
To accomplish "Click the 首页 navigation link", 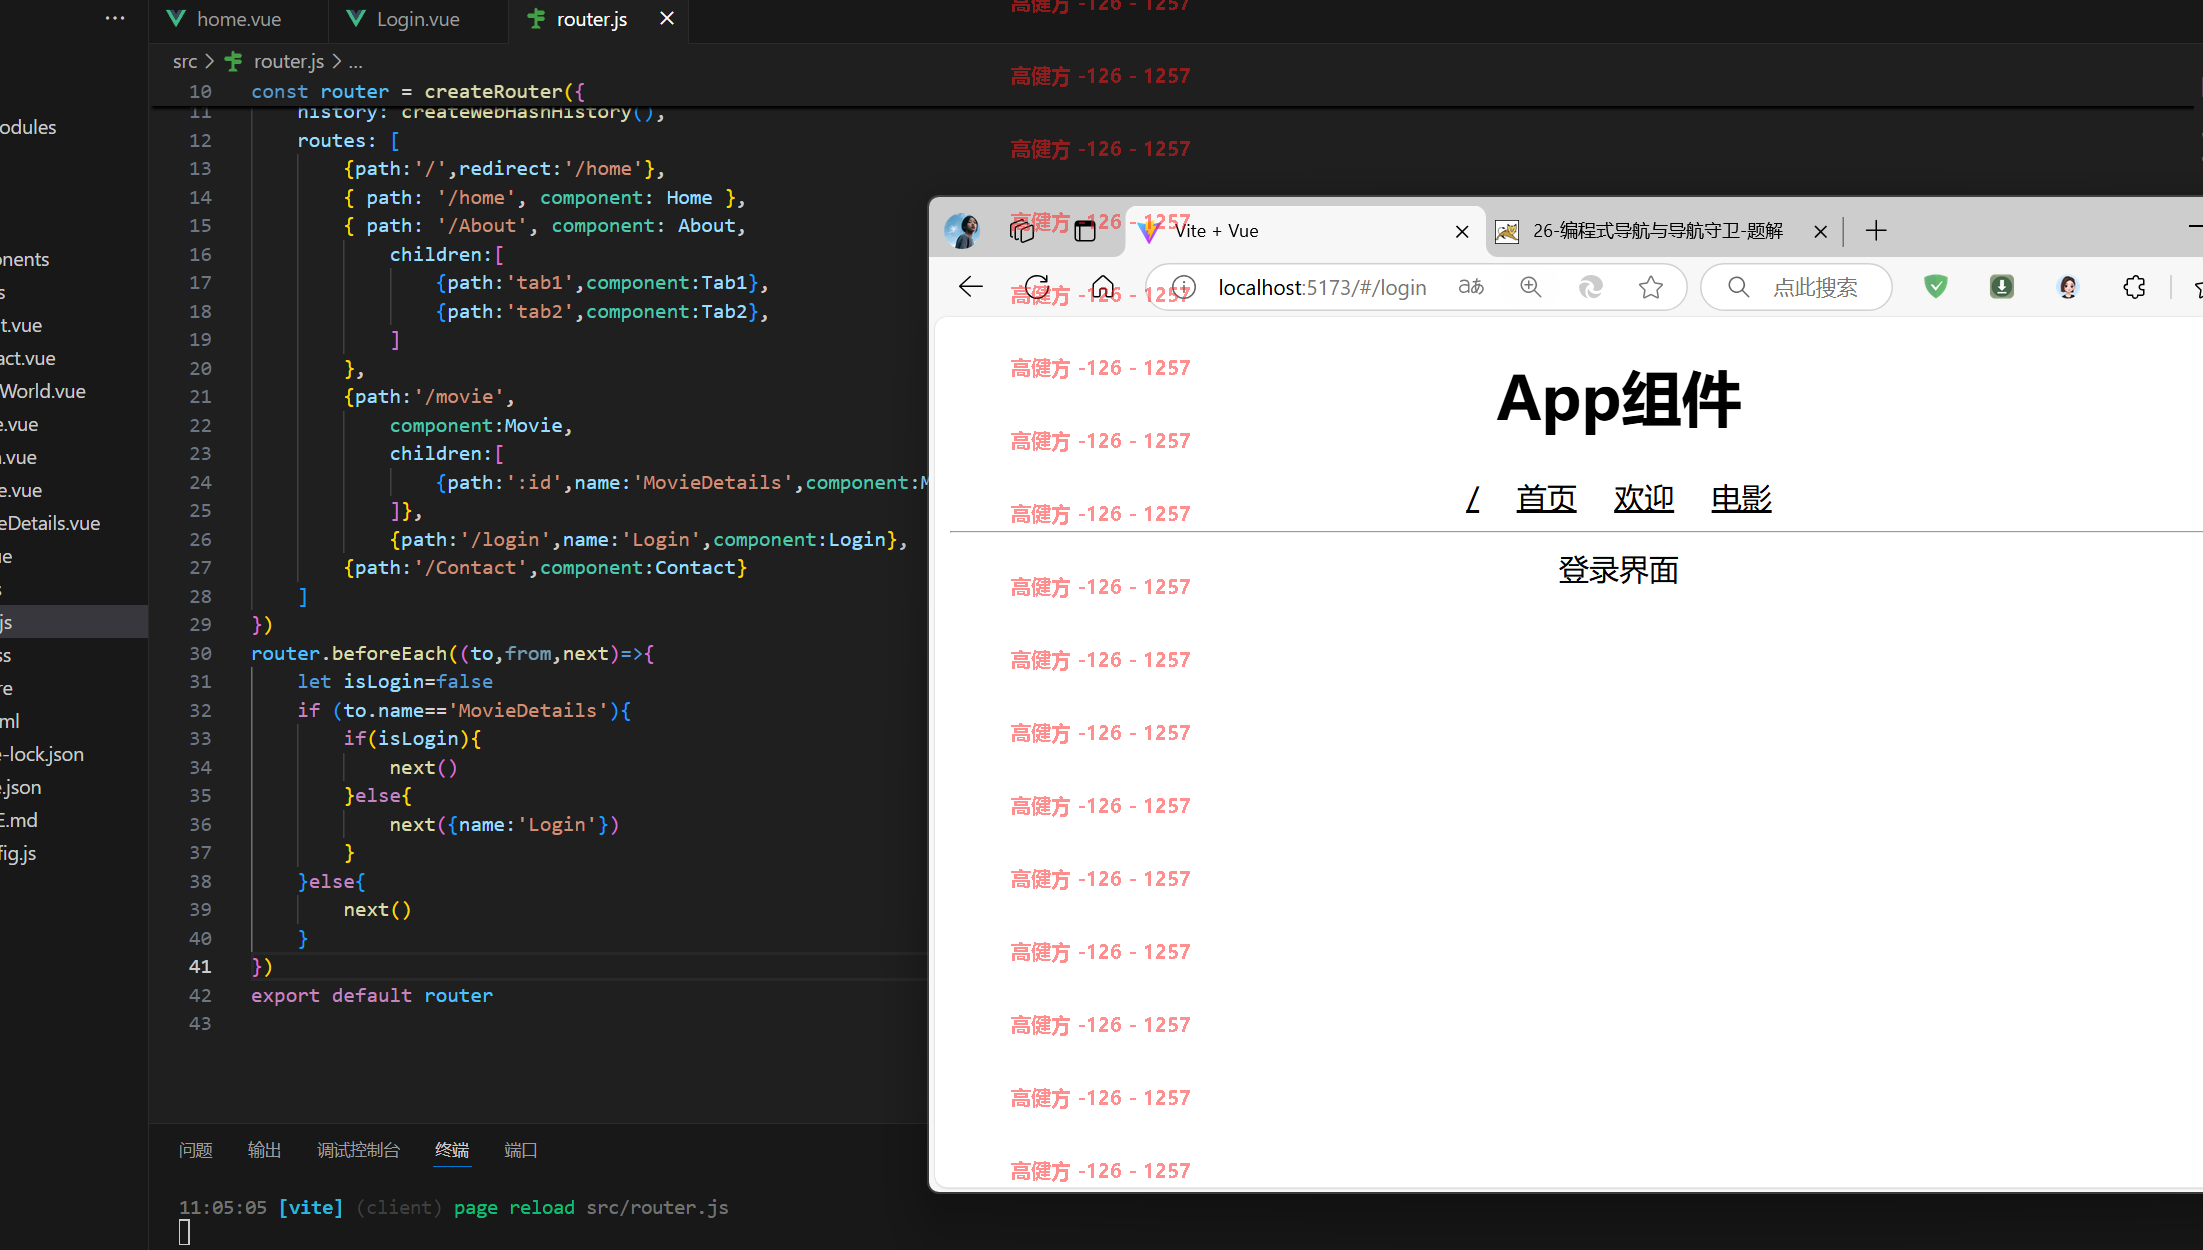I will 1546,498.
